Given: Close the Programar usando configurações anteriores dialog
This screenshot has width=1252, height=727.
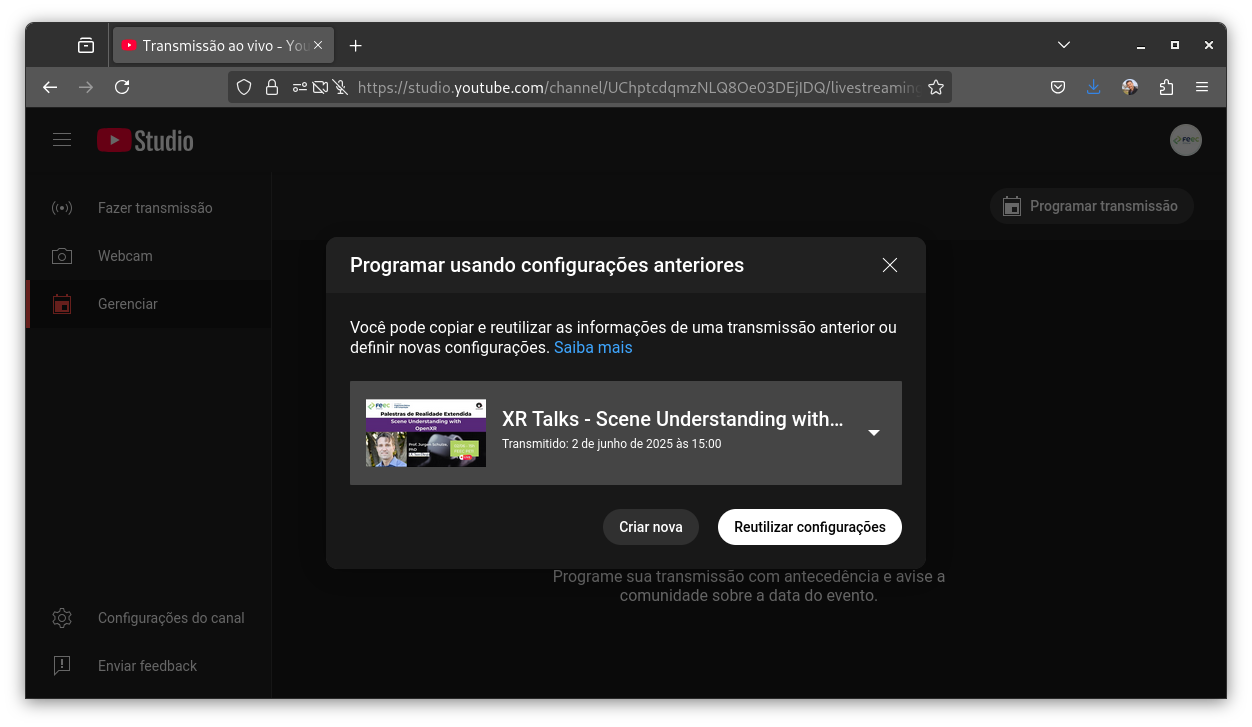Looking at the screenshot, I should [x=890, y=265].
